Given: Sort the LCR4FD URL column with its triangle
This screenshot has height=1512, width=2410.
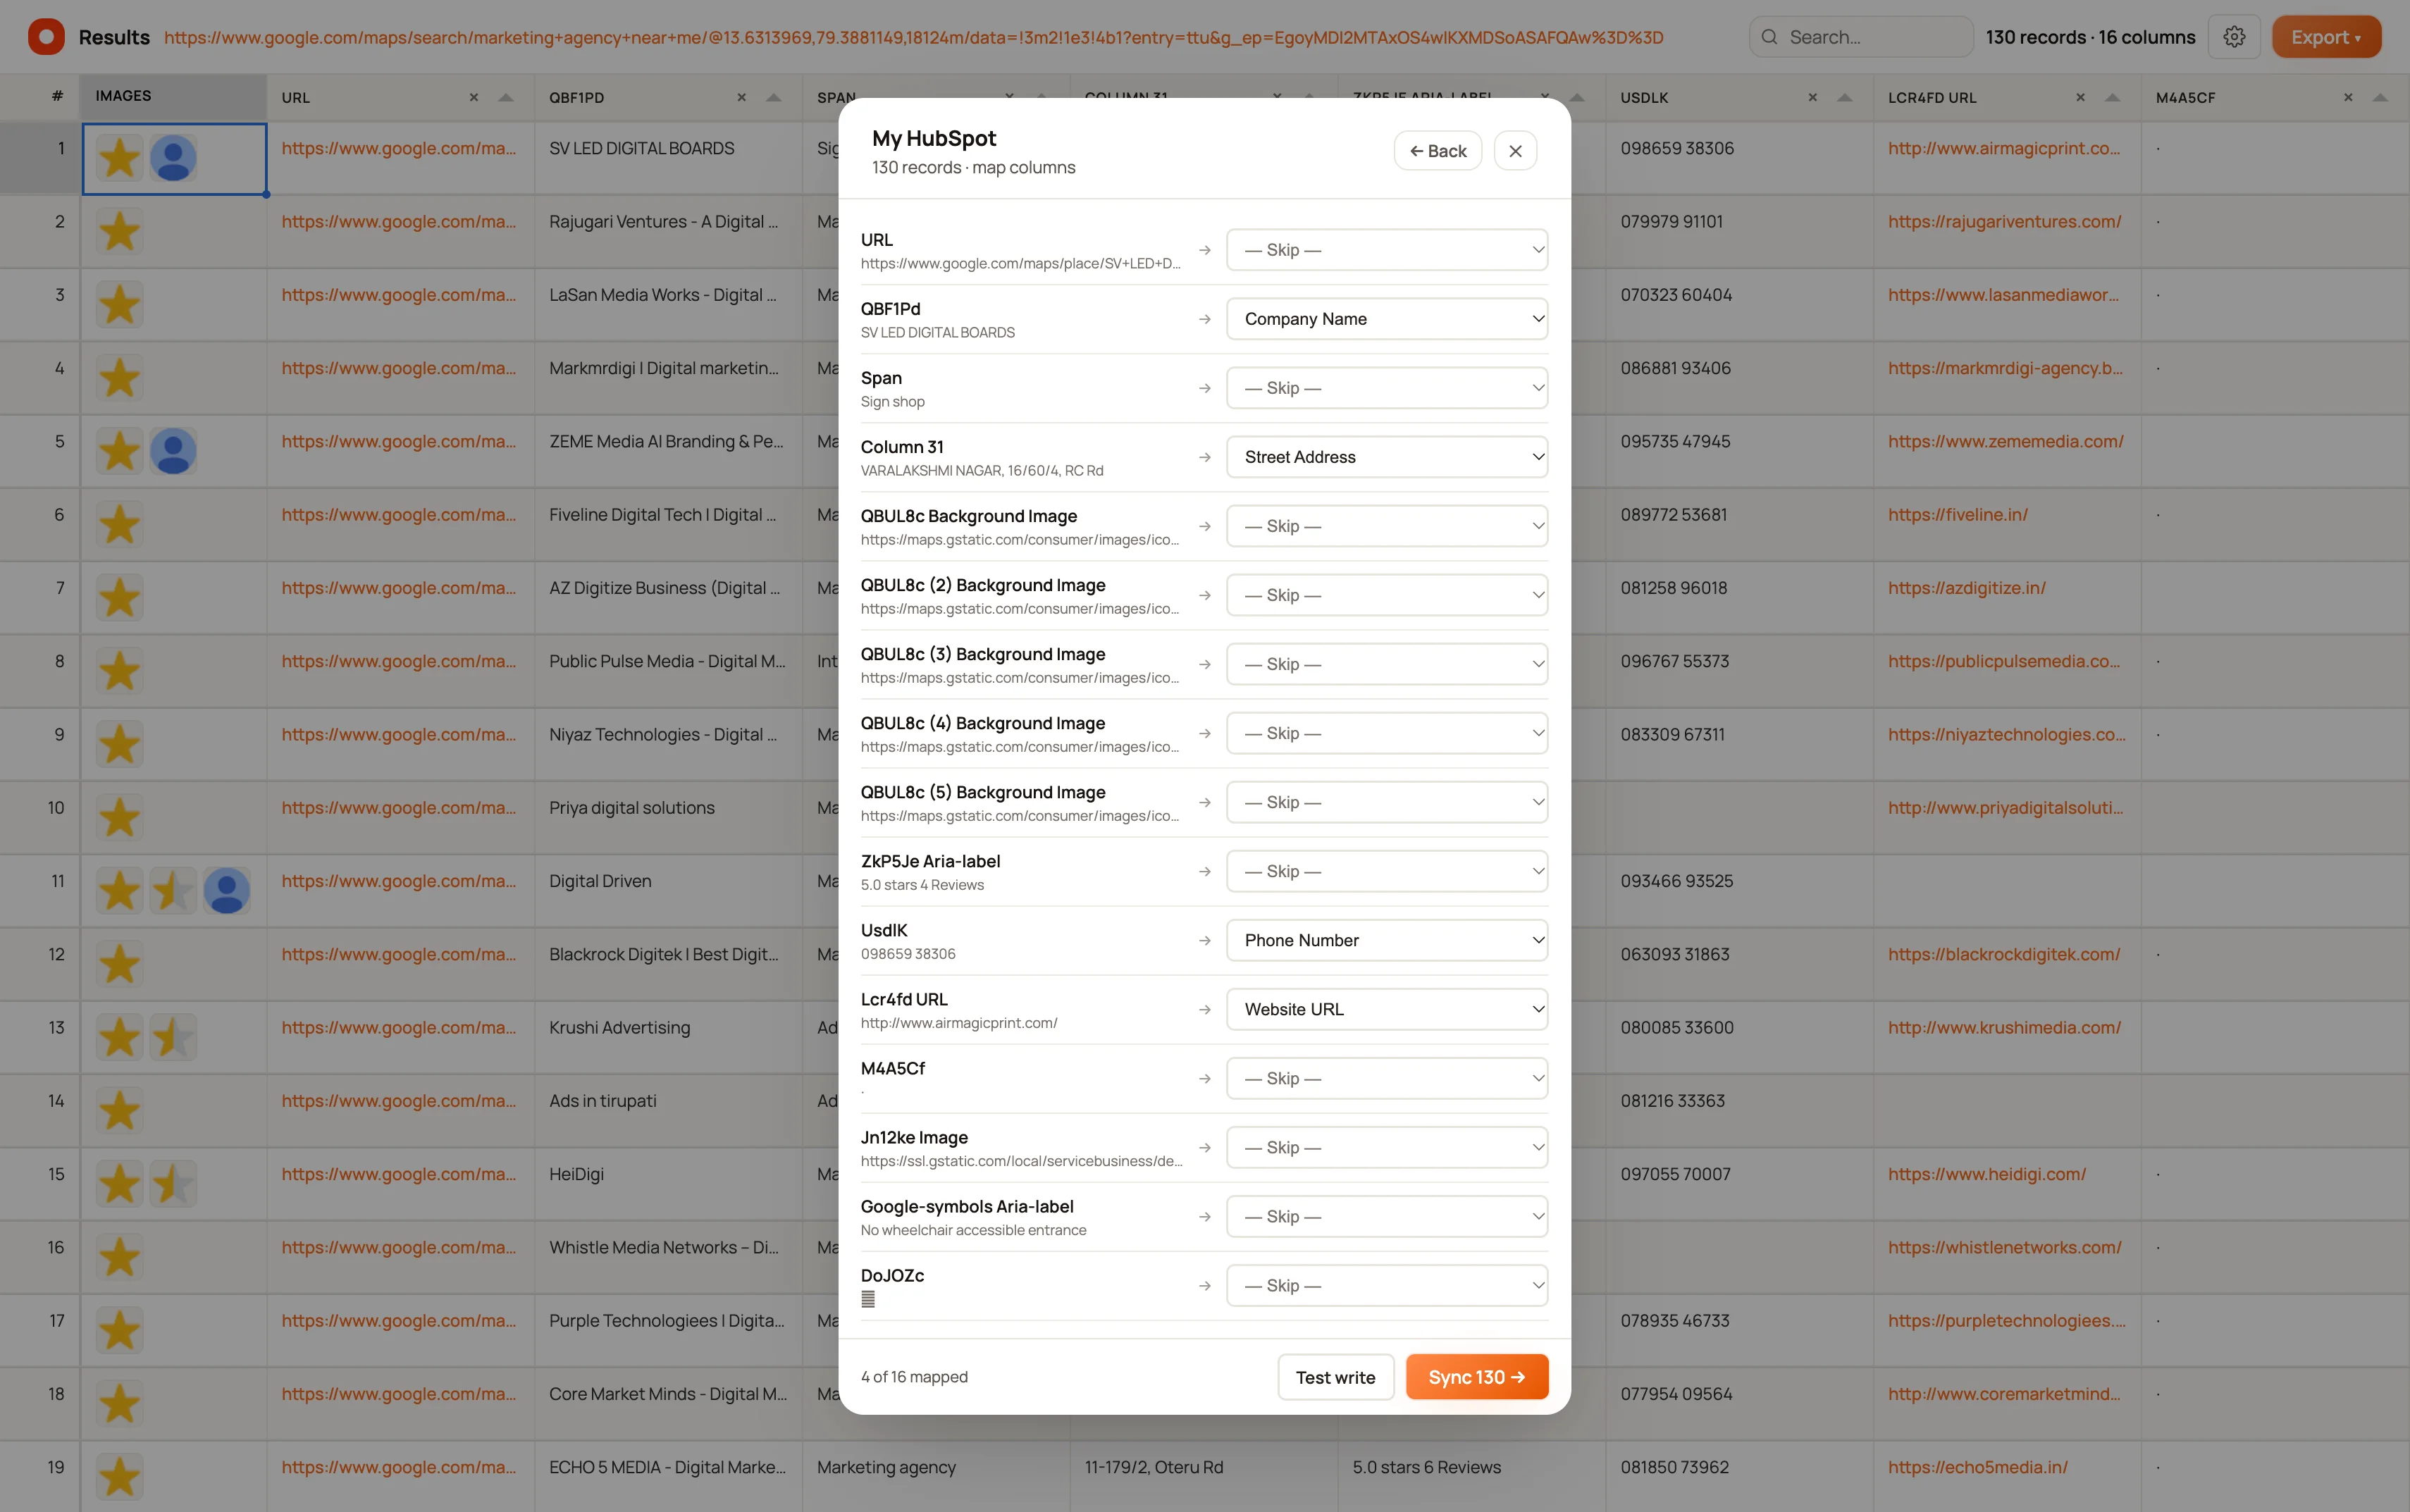Looking at the screenshot, I should [2113, 97].
